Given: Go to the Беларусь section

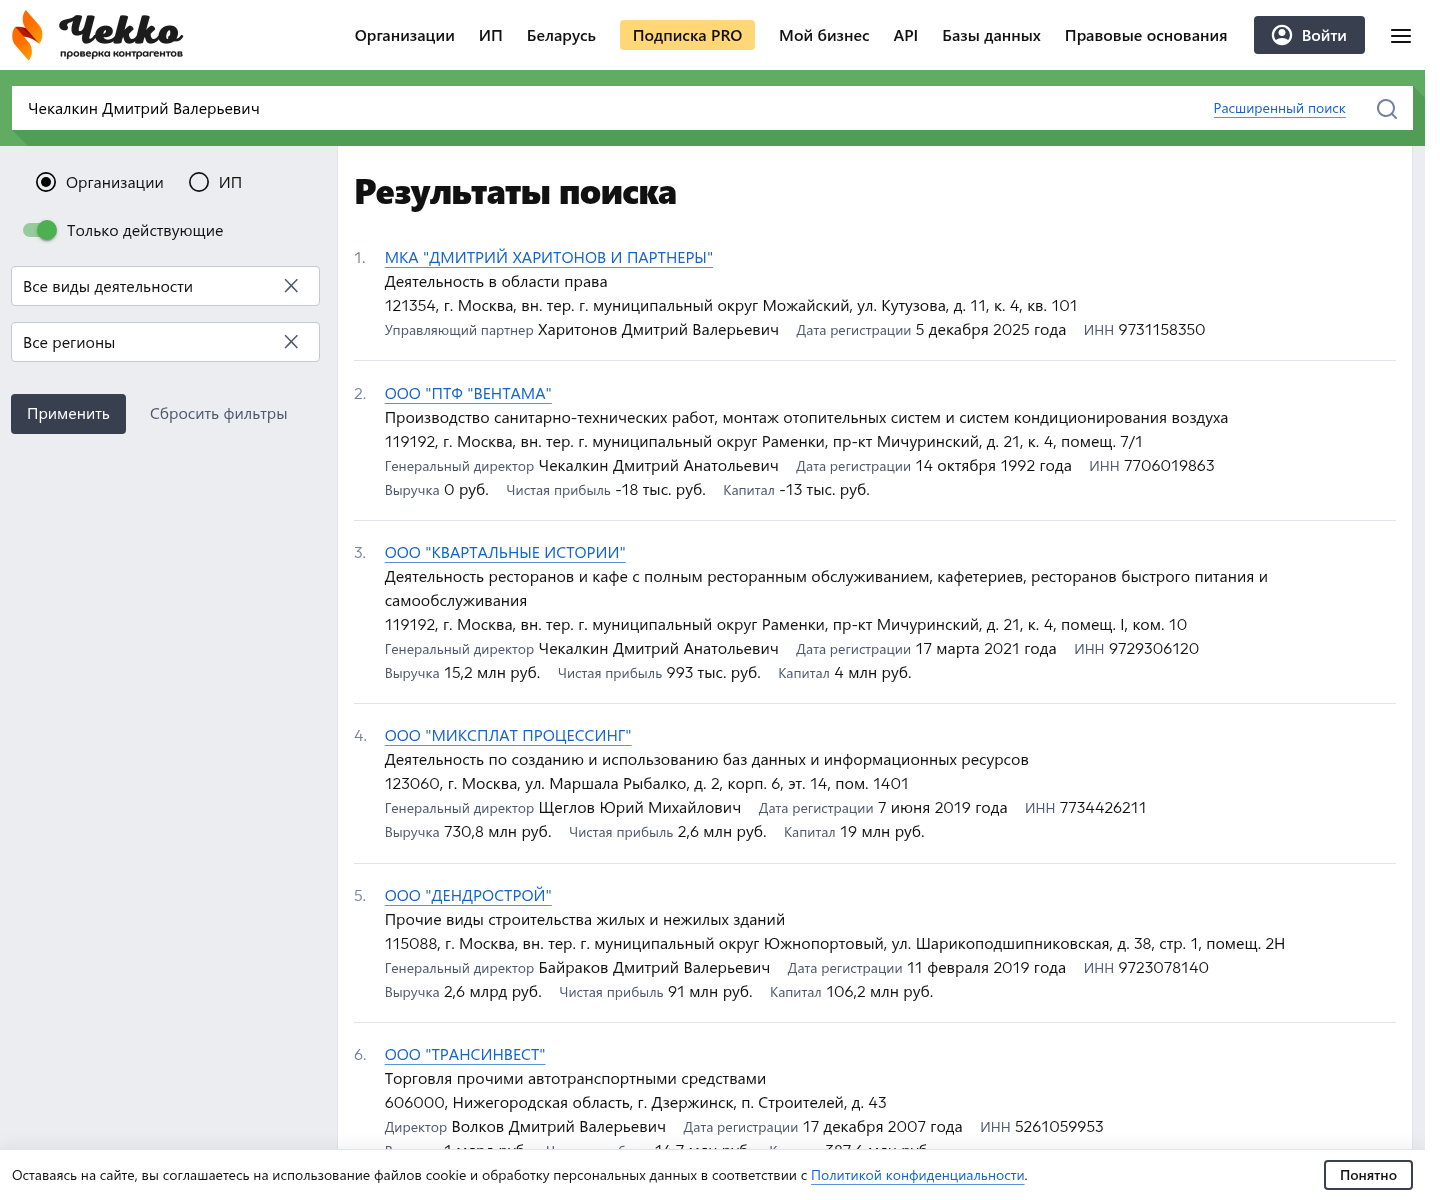Looking at the screenshot, I should [x=561, y=36].
